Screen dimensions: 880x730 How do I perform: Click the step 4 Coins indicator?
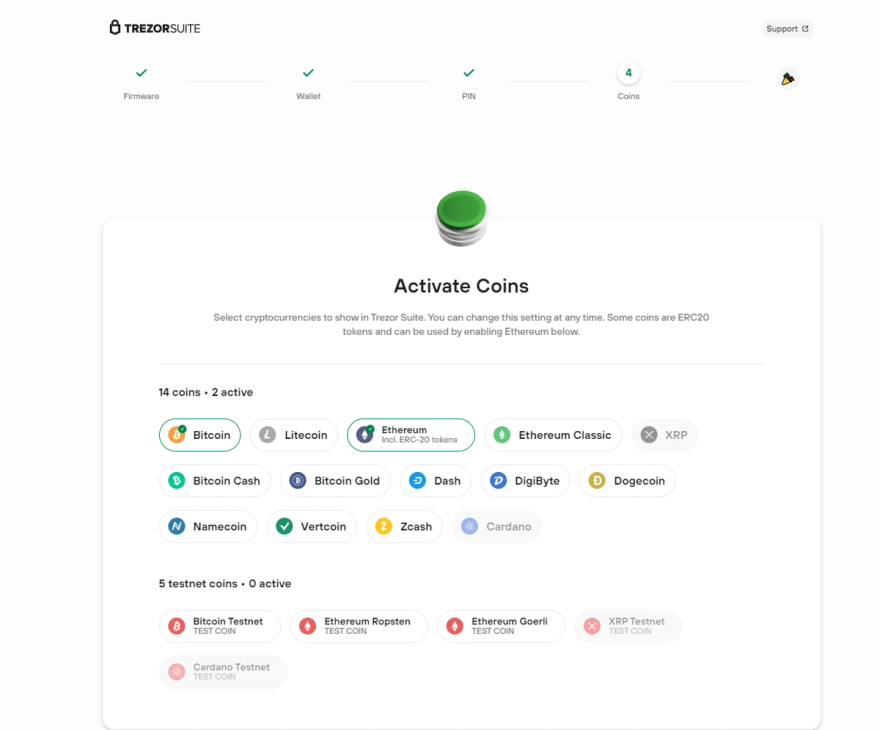click(x=629, y=73)
